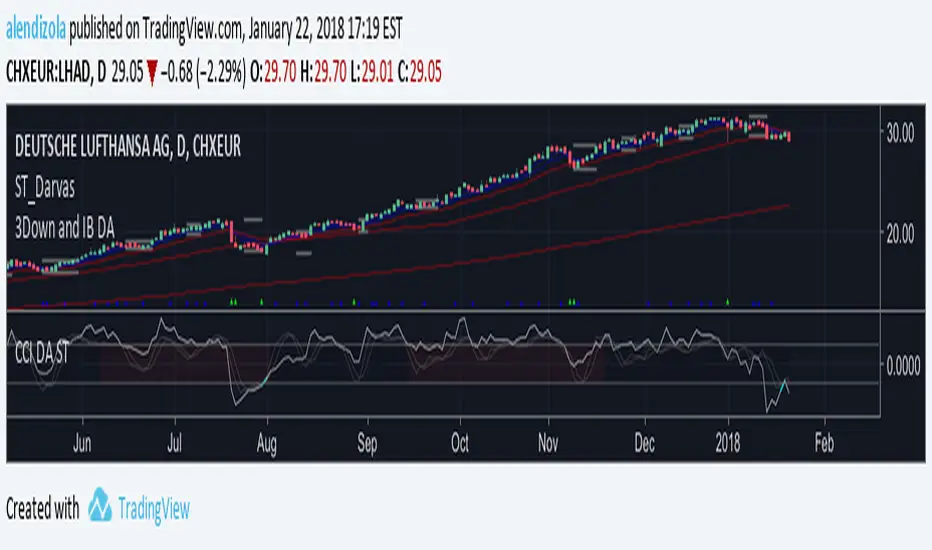Click the Sep label on time axis
Screen dimensions: 932x550
tap(367, 444)
